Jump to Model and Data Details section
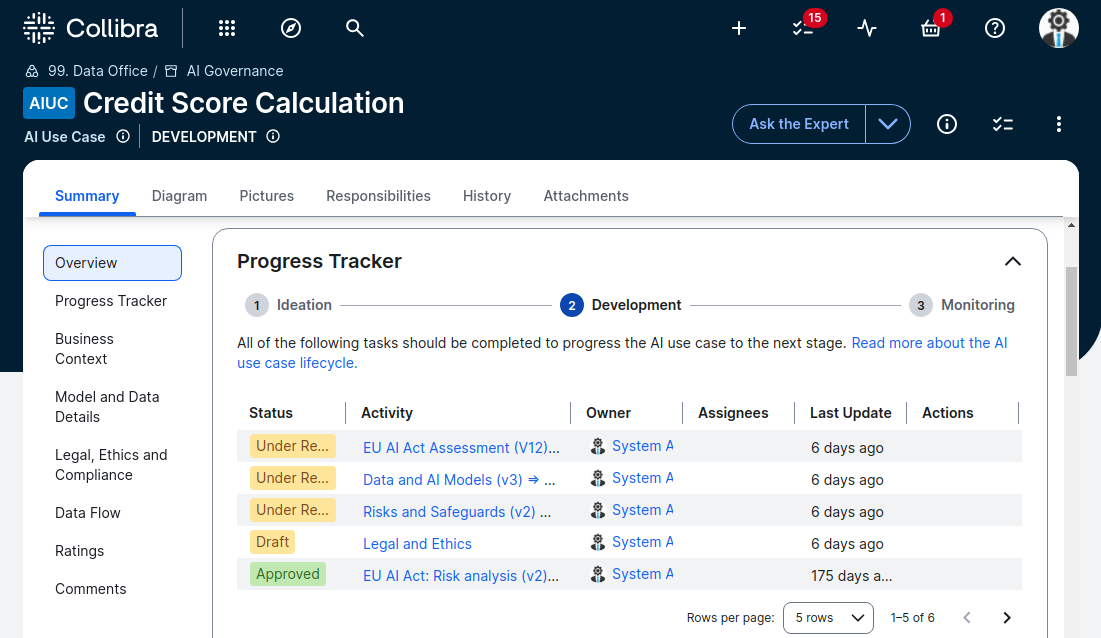Image resolution: width=1101 pixels, height=638 pixels. (107, 407)
